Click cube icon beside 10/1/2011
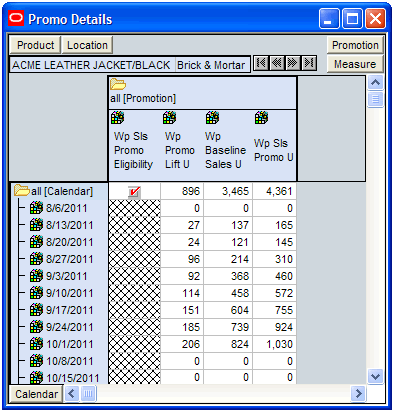The image size is (394, 413). click(x=36, y=344)
